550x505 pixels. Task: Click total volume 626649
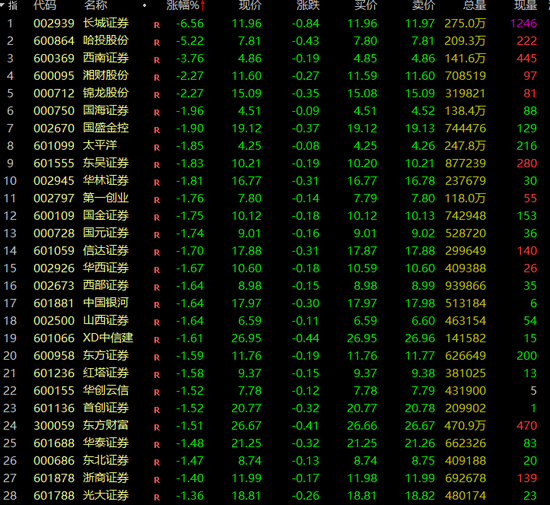coord(465,356)
